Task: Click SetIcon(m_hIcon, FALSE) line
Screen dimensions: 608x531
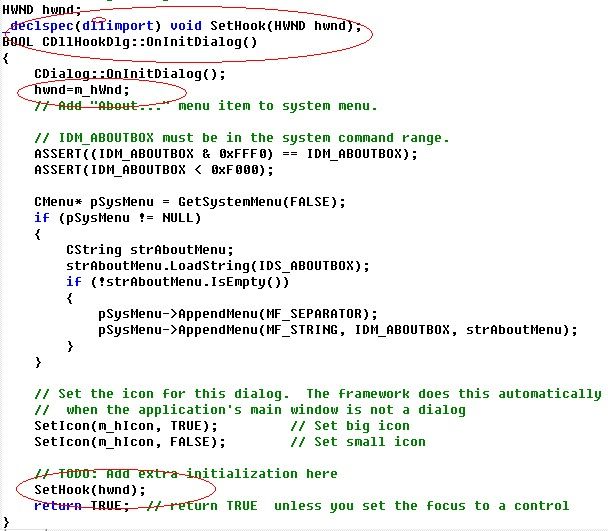Action: coord(130,442)
